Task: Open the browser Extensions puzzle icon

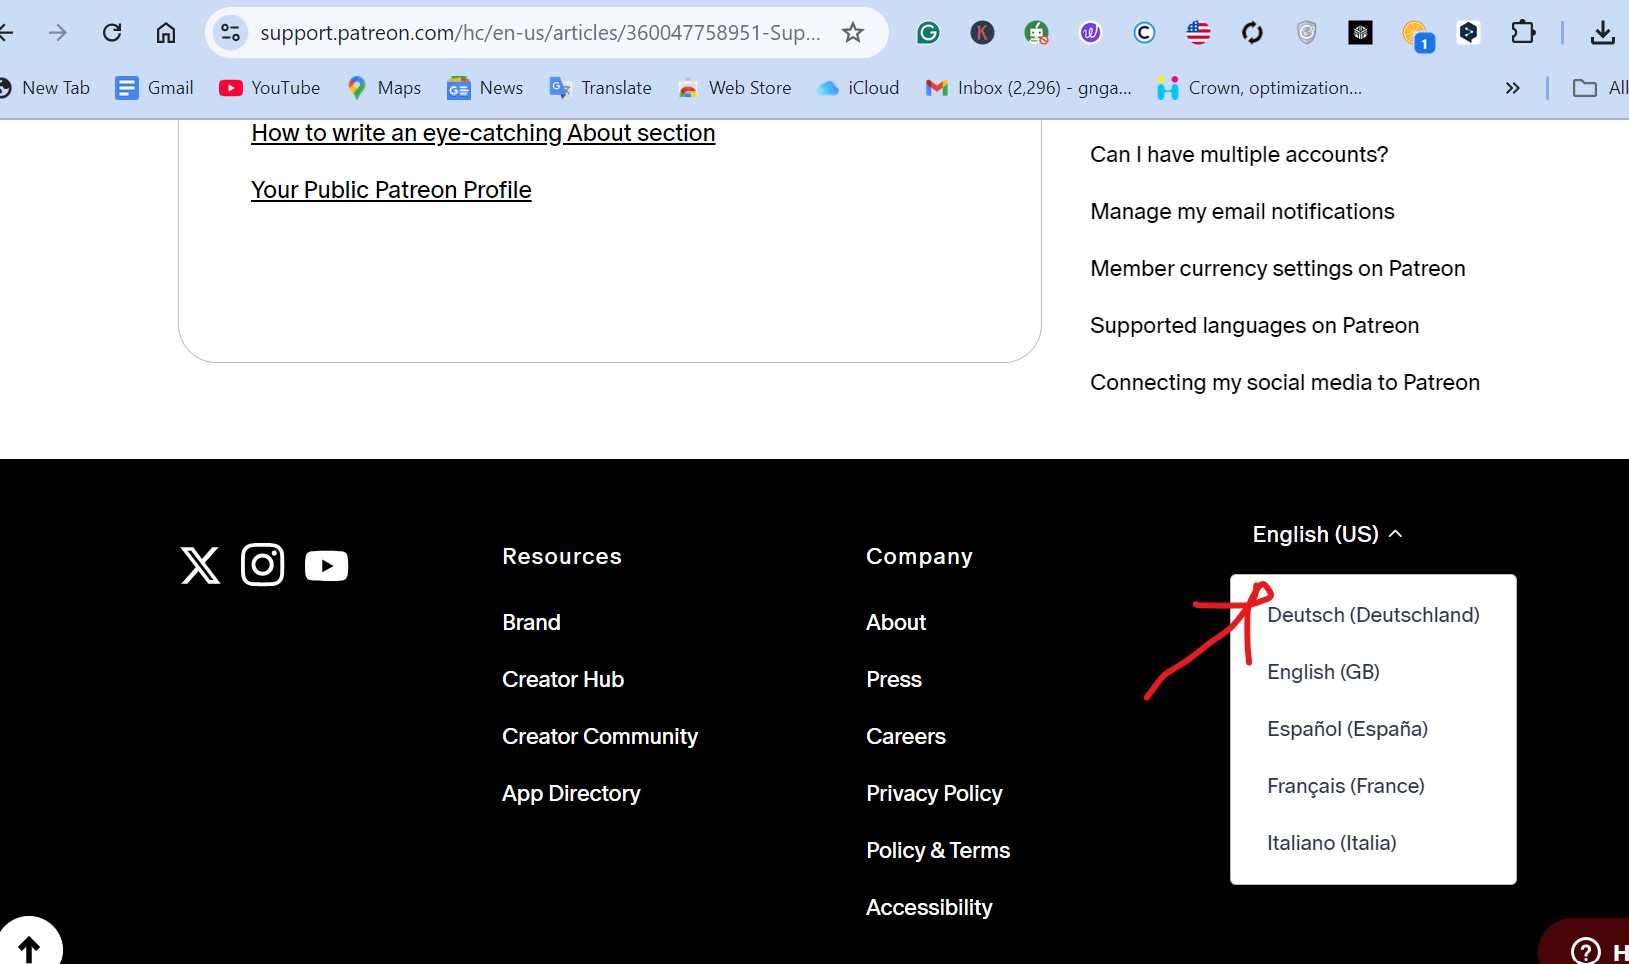Action: click(1522, 33)
